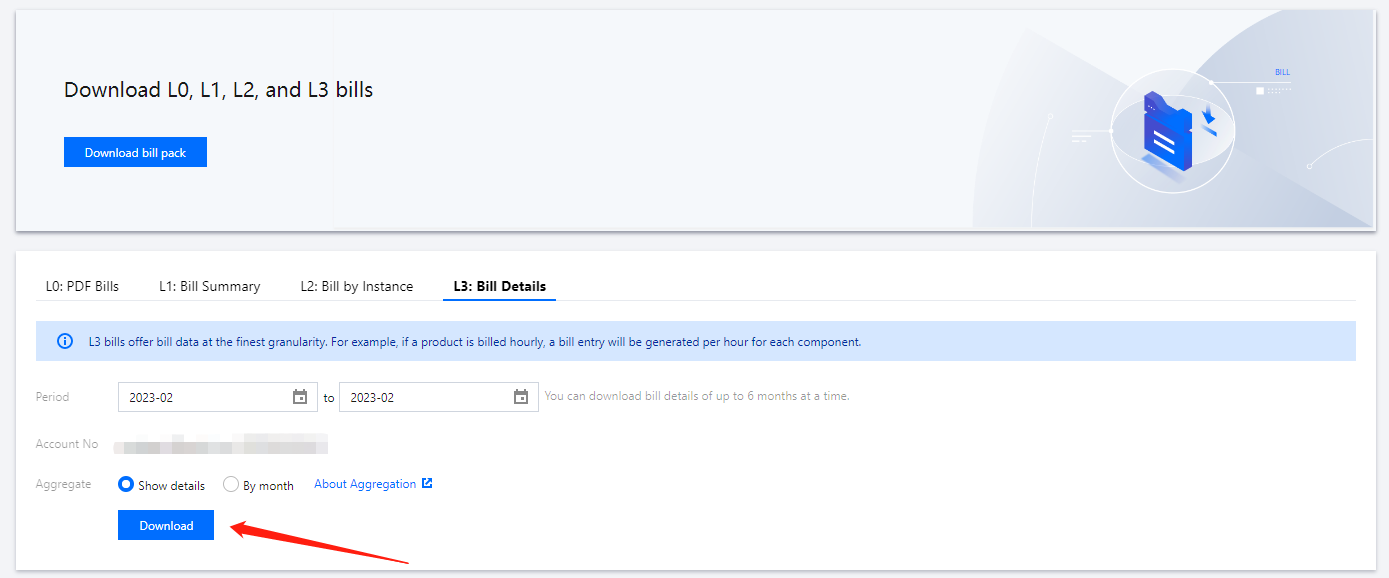
Task: Click the Download bill pack button
Action: [135, 152]
